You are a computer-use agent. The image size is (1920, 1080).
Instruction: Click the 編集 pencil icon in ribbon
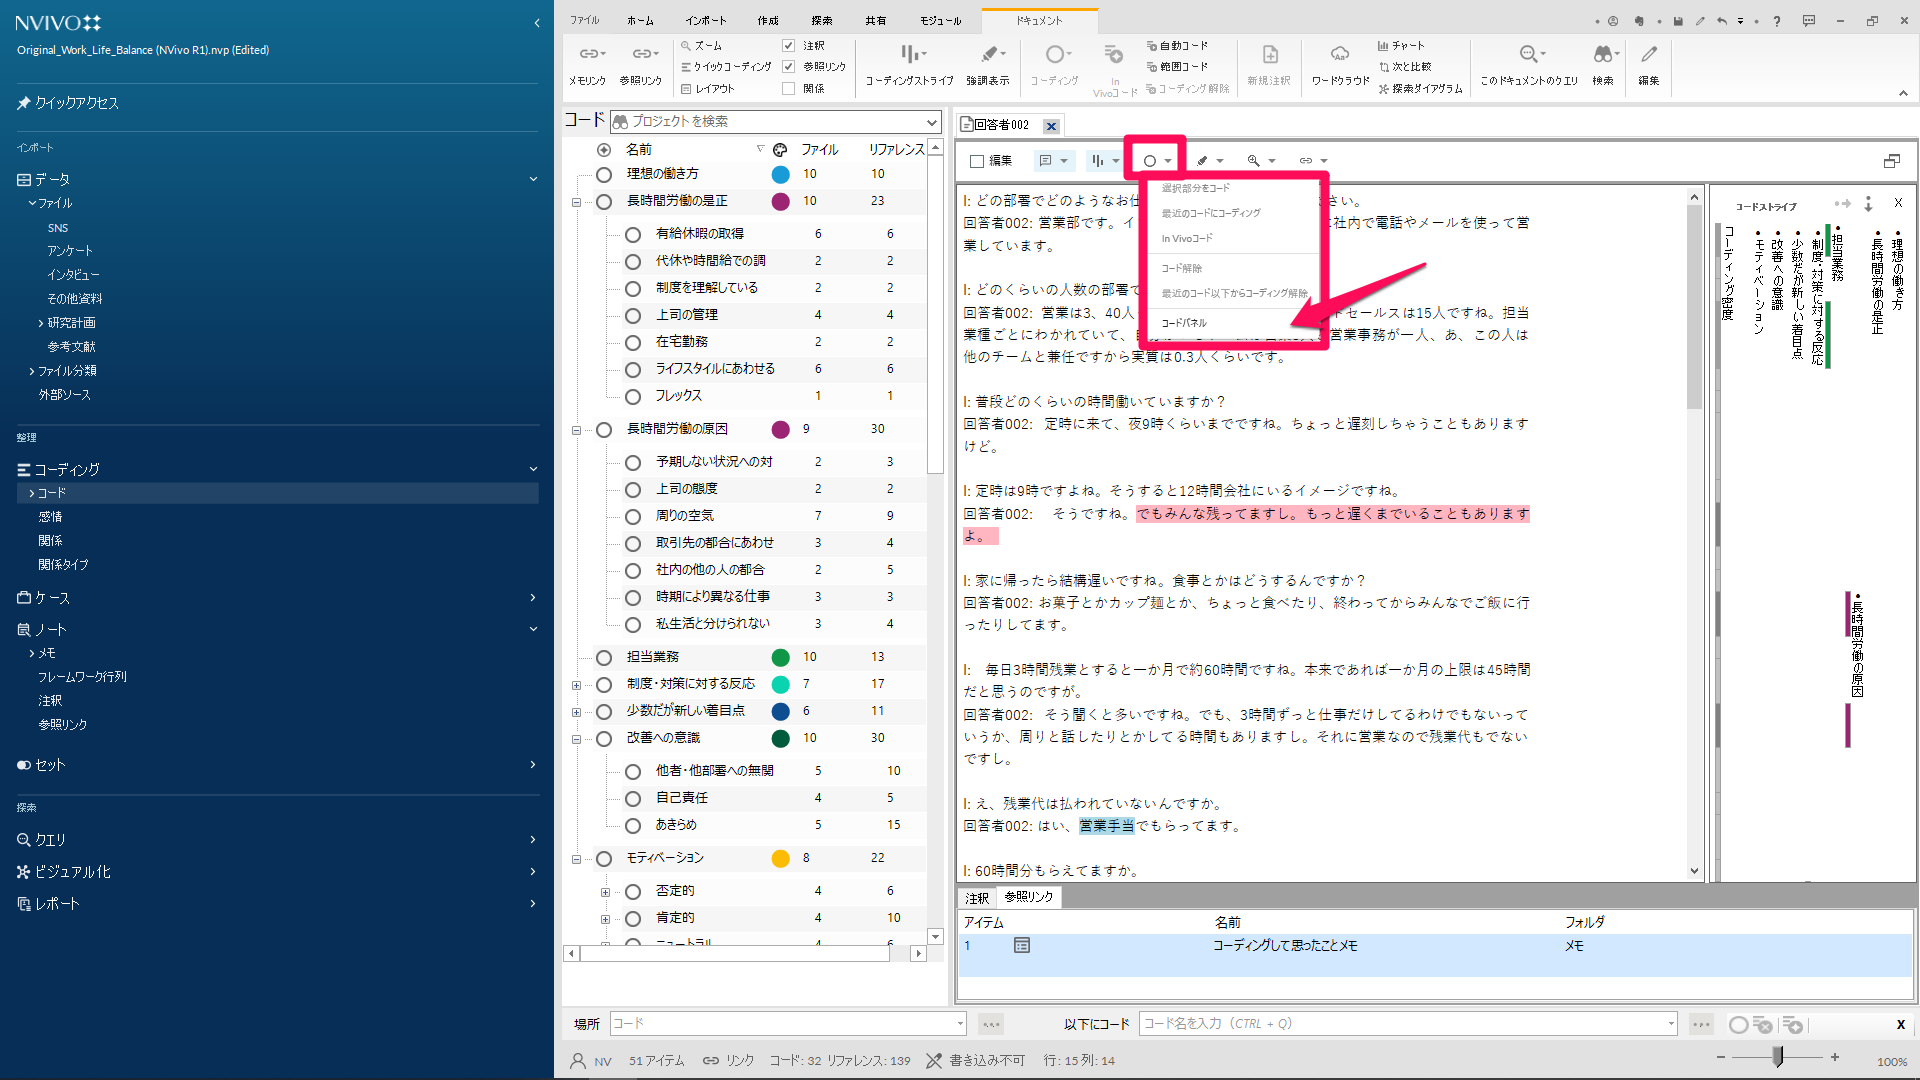(1649, 55)
